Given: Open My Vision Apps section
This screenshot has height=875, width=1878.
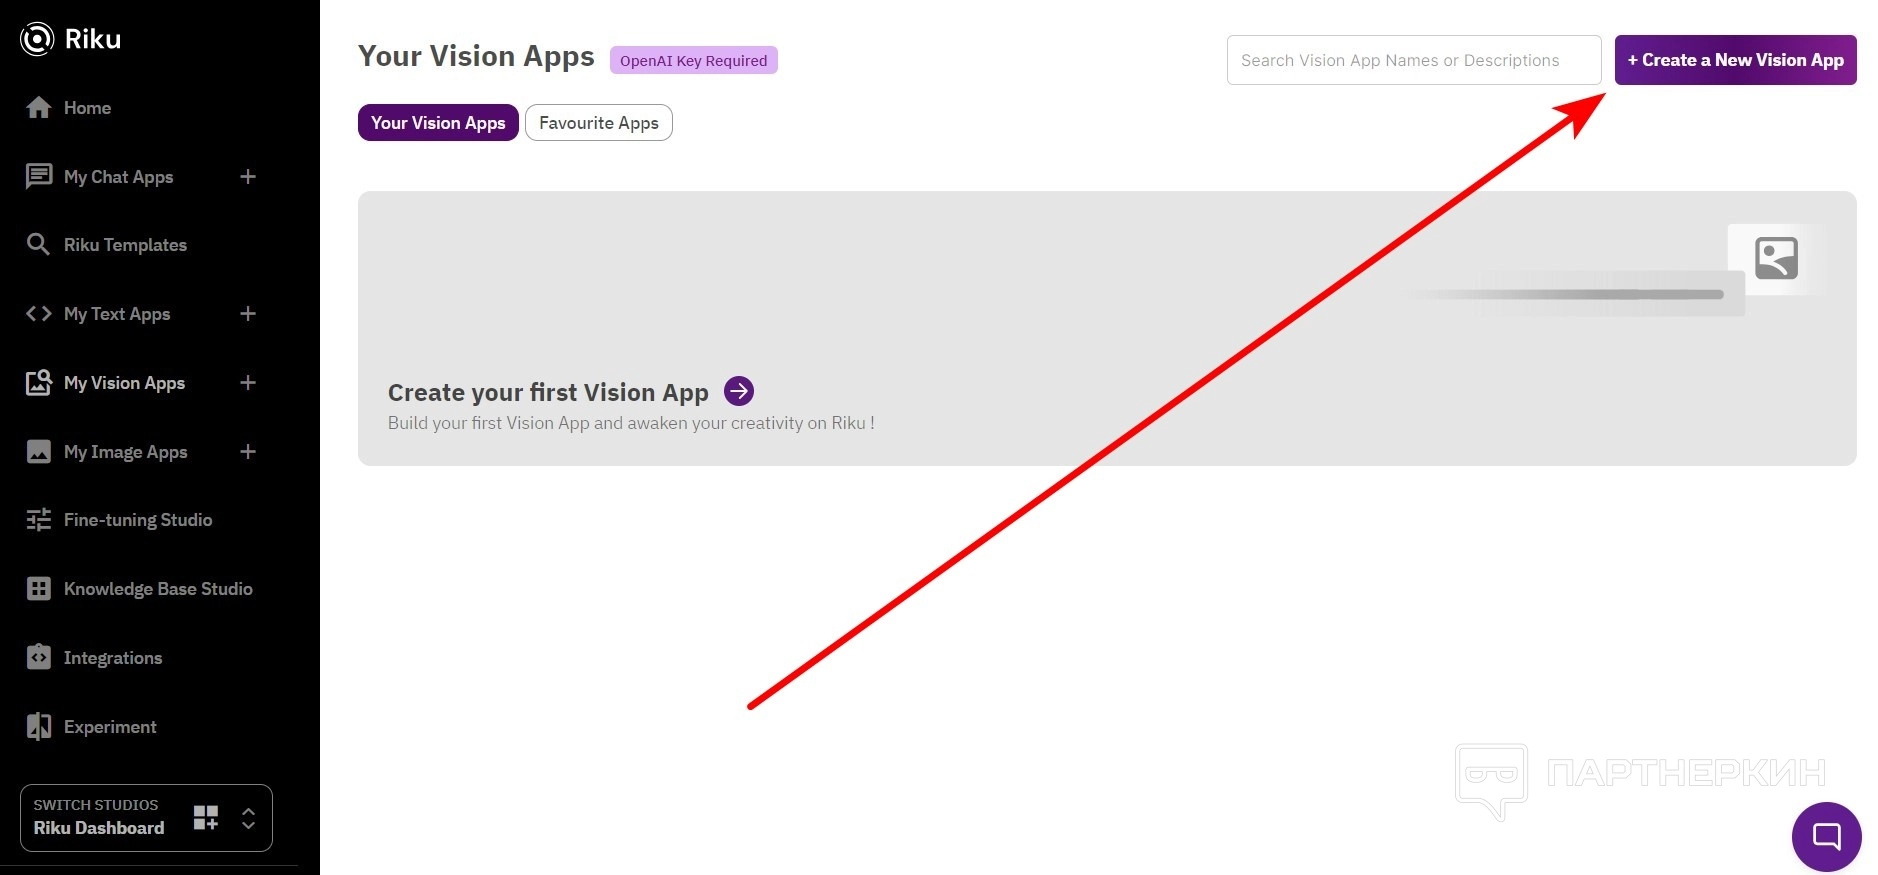Looking at the screenshot, I should 124,383.
